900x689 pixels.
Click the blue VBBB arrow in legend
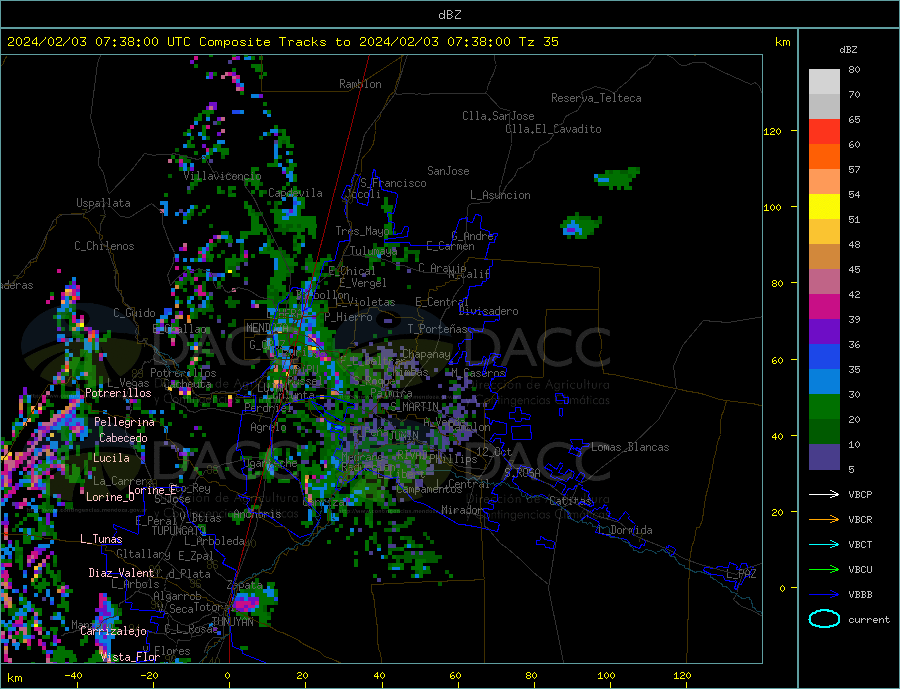tap(824, 595)
